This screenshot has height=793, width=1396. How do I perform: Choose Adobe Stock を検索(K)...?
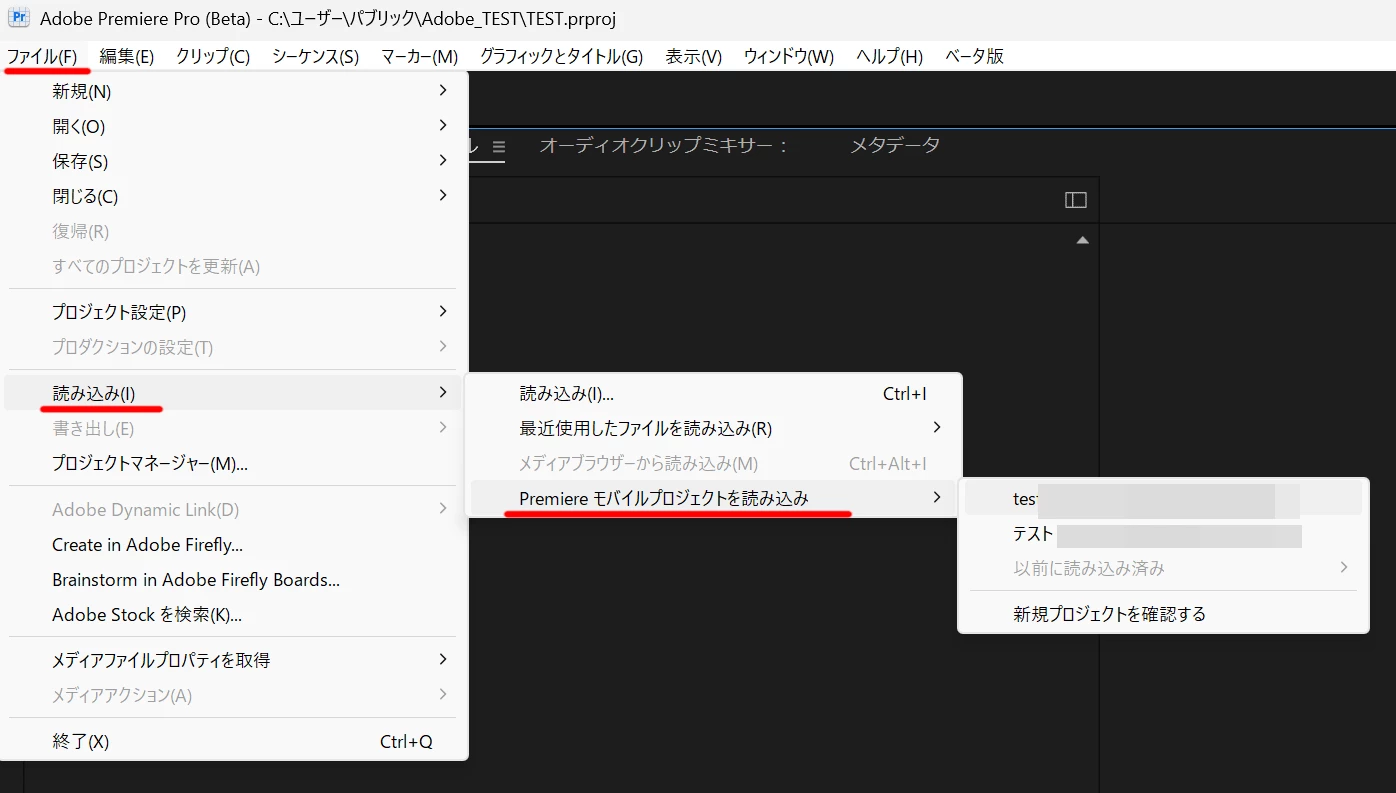[x=234, y=615]
